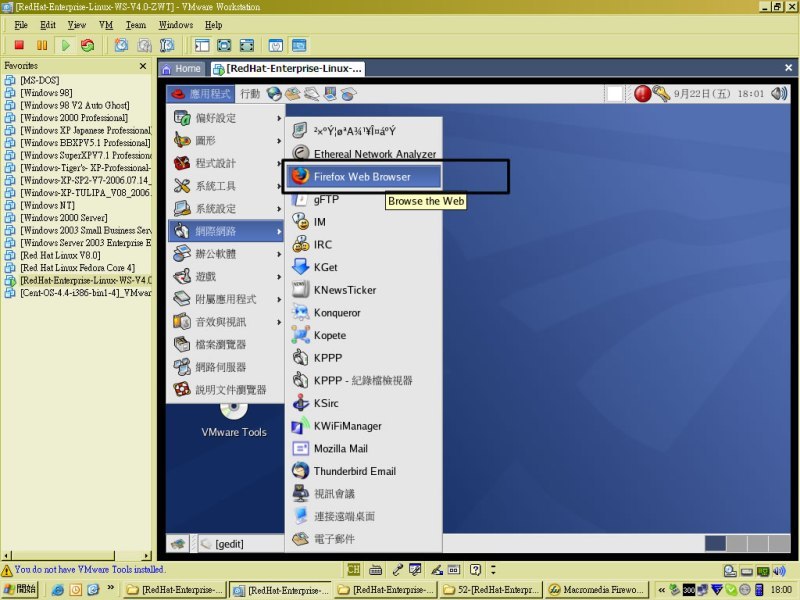The width and height of the screenshot is (800, 600).
Task: Click the Reset virtual machine toolbar icon
Action: click(x=88, y=45)
